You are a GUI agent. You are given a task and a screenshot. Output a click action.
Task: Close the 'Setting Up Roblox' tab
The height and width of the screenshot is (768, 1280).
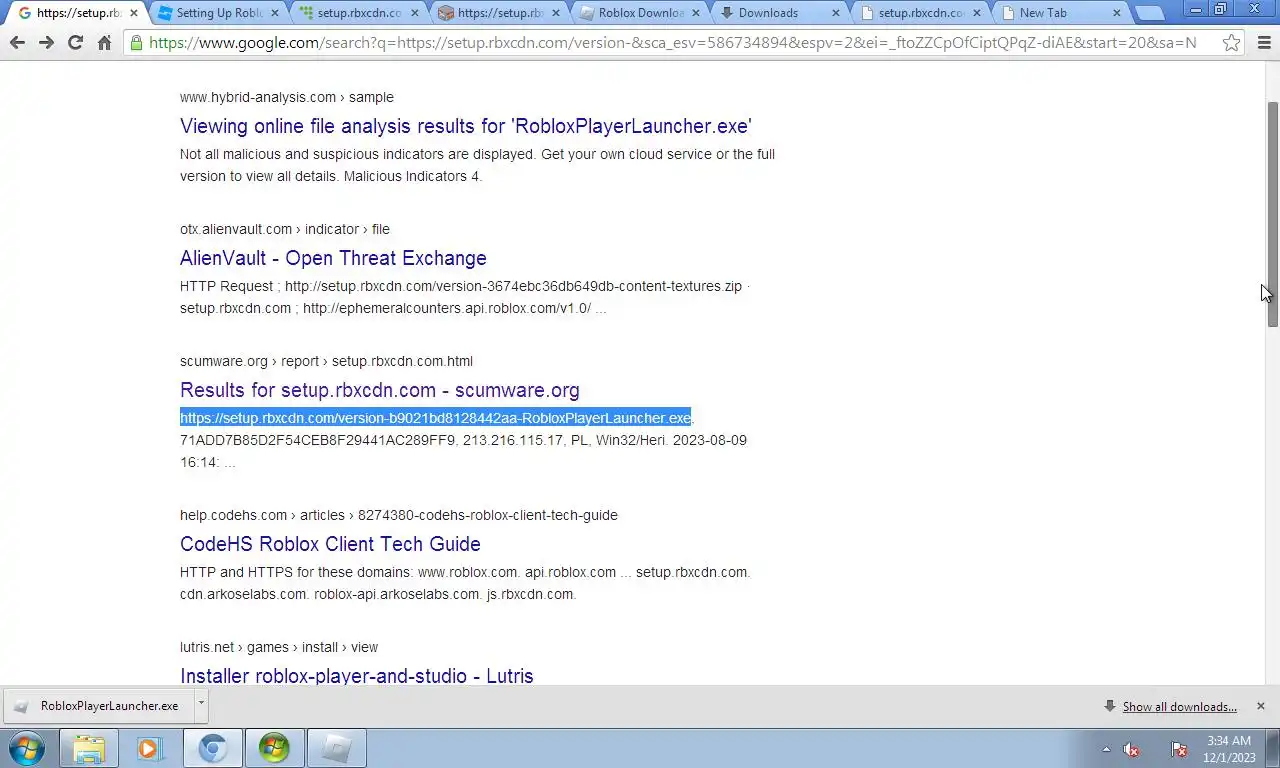point(274,13)
